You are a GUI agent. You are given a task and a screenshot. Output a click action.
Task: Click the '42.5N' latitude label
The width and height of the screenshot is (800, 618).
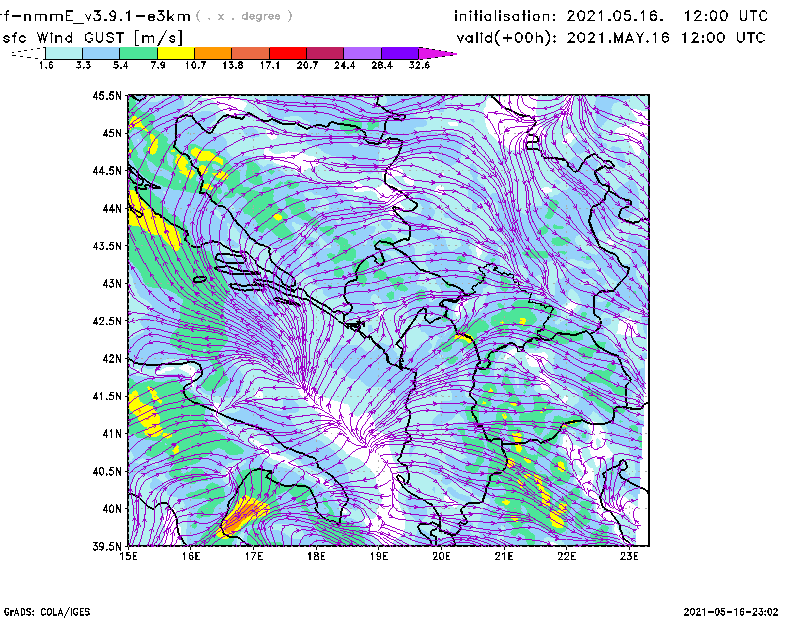pos(107,321)
